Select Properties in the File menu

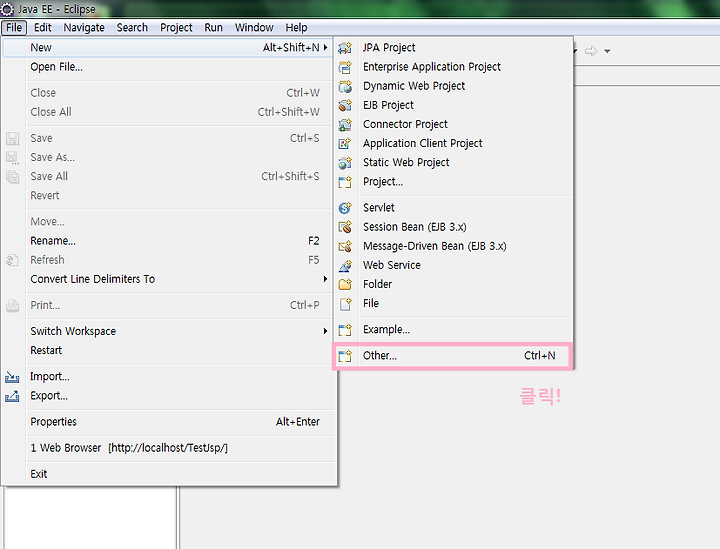click(x=169, y=422)
